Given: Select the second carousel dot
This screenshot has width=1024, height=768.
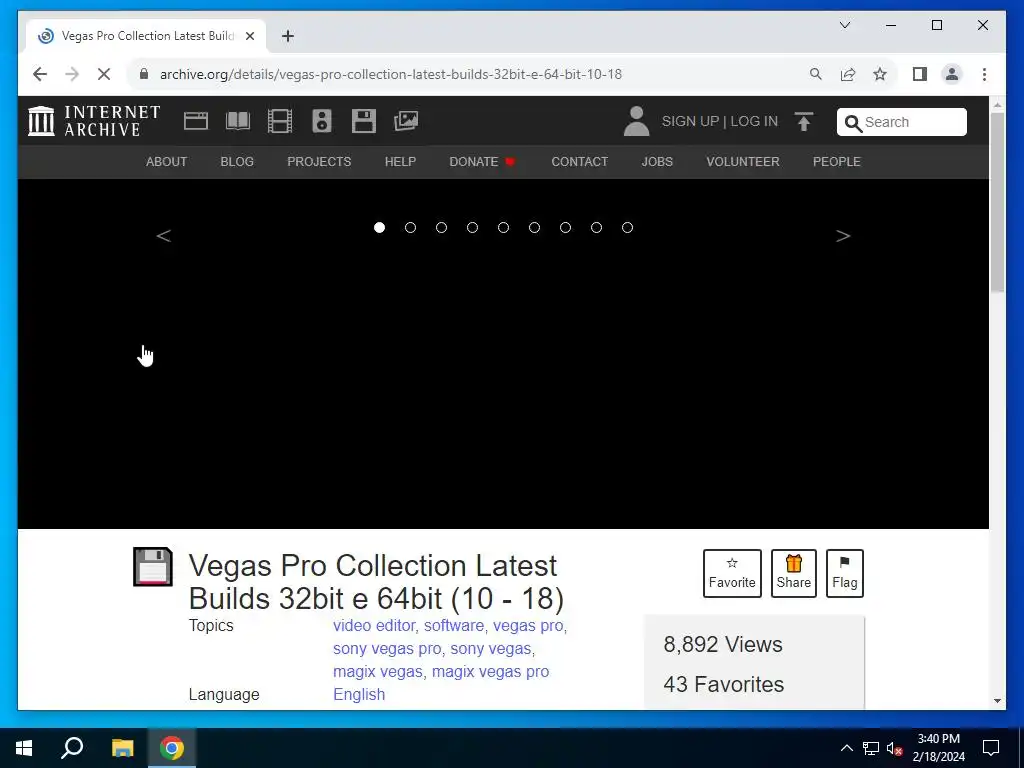Looking at the screenshot, I should 410,227.
